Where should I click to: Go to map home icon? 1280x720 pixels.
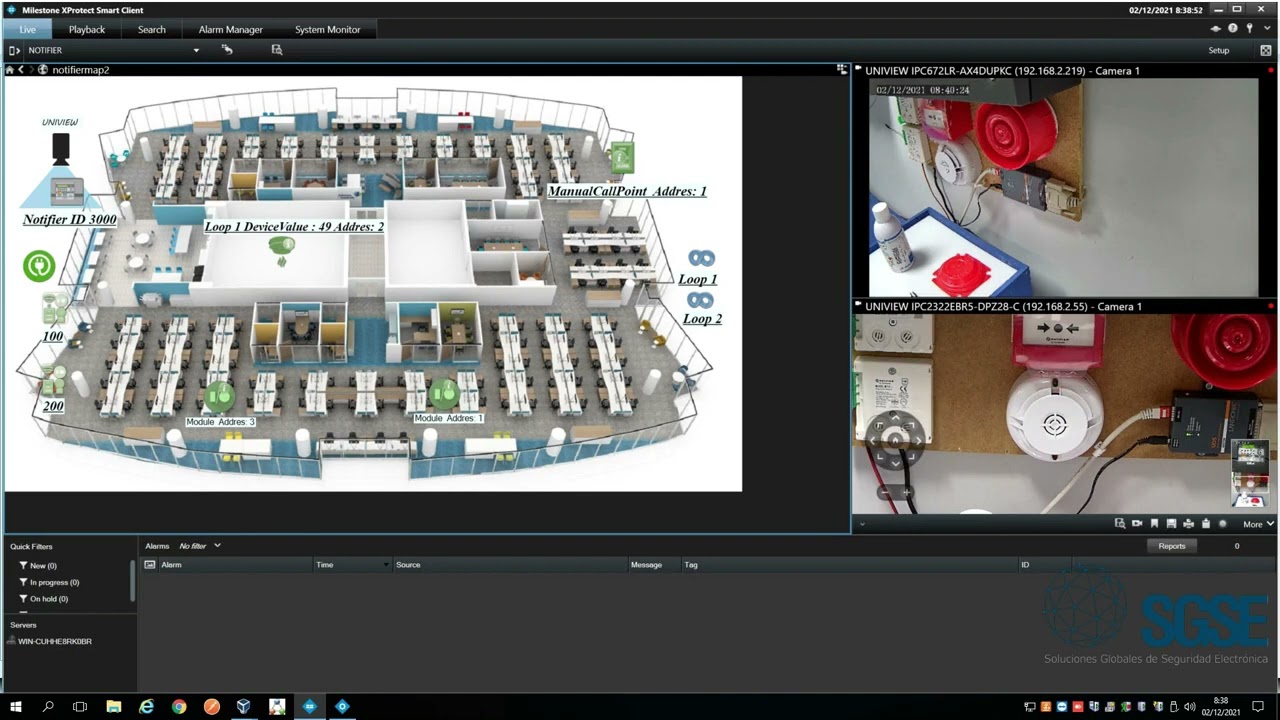(9, 70)
